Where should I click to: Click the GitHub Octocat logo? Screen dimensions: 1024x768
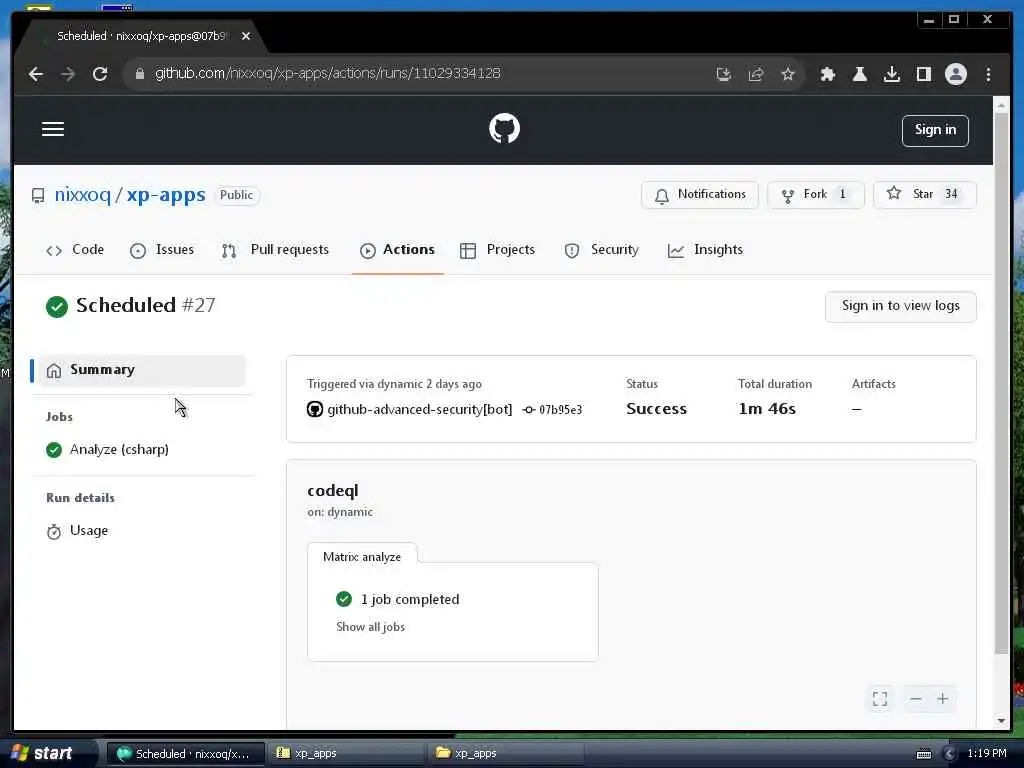click(x=504, y=129)
